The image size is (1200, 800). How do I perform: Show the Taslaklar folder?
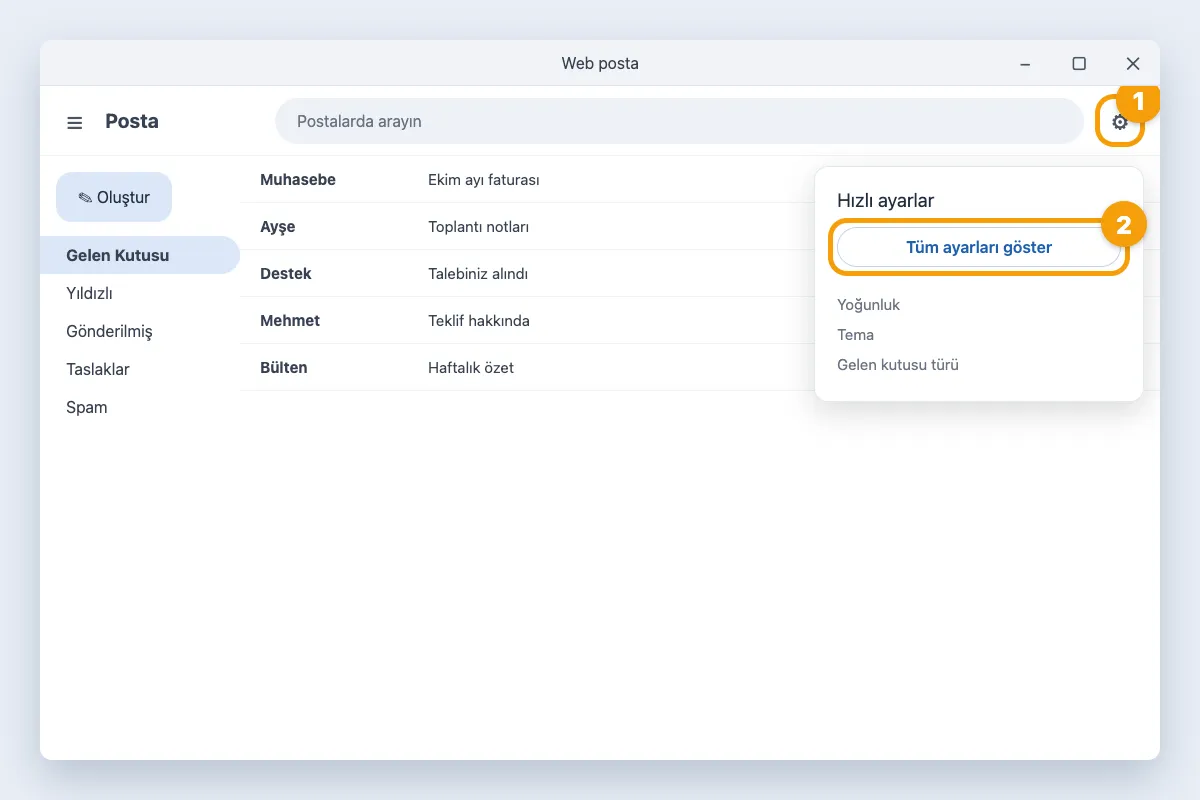coord(140,369)
